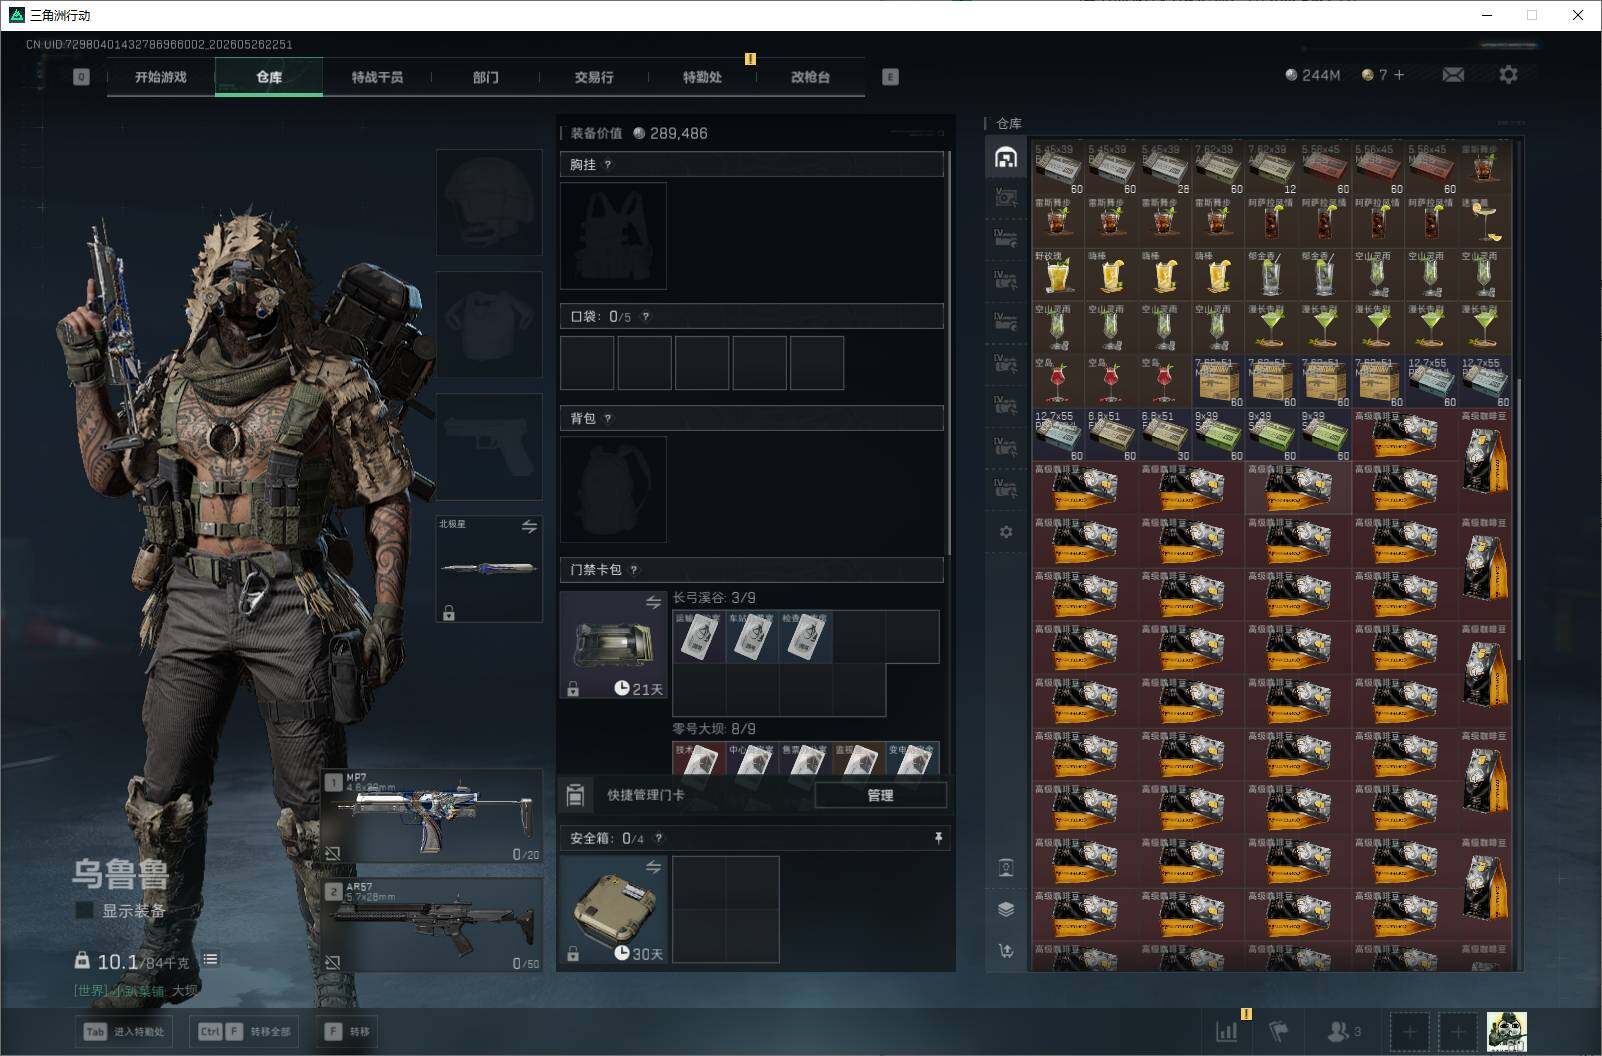Image resolution: width=1602 pixels, height=1056 pixels.
Task: Click the empty helmet slot
Action: [489, 203]
